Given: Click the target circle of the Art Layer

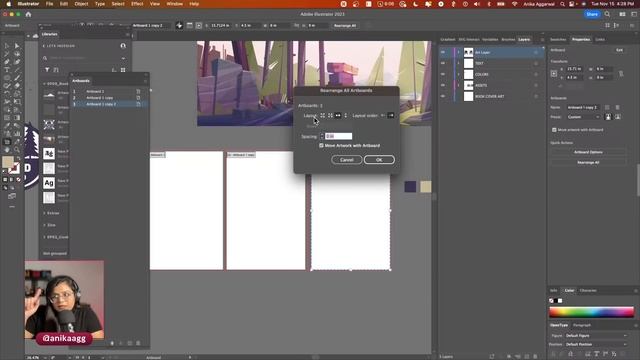Looking at the screenshot, I should (536, 52).
